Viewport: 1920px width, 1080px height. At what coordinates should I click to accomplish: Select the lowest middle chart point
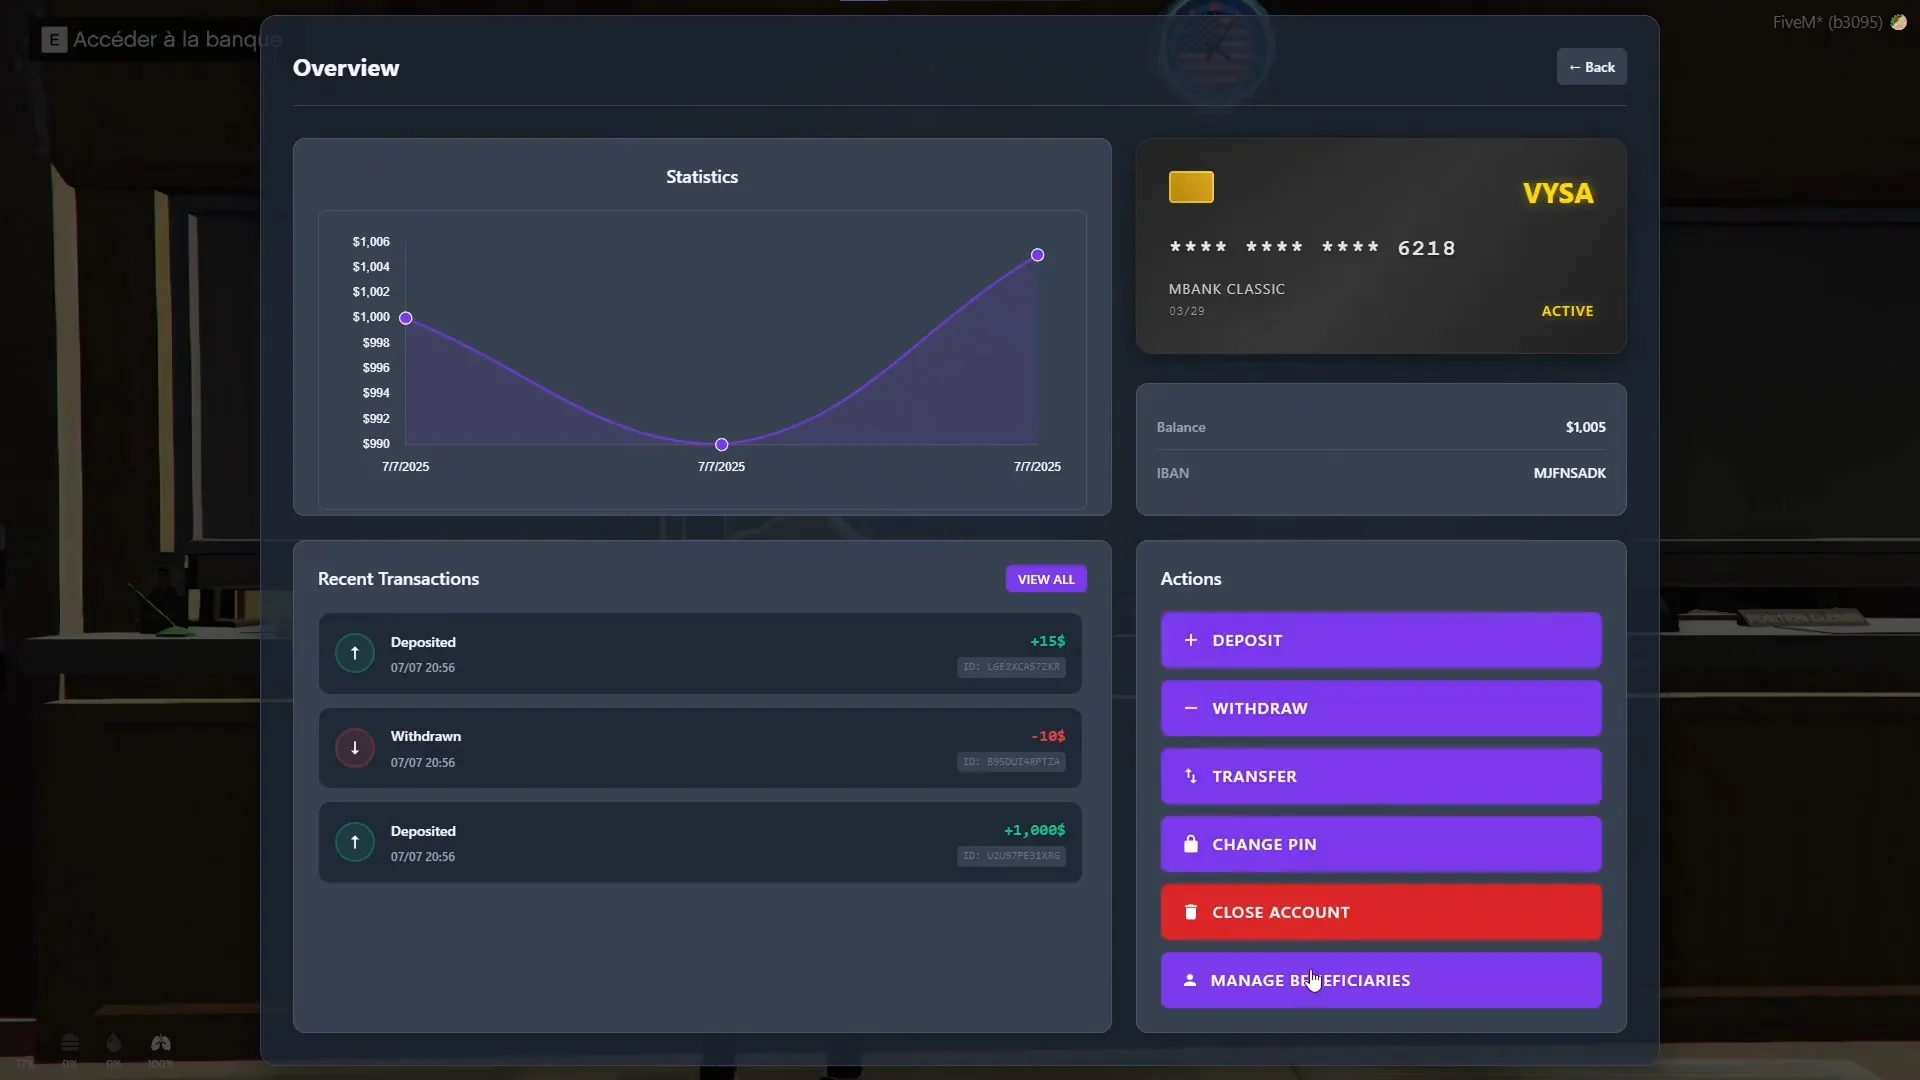tap(721, 445)
